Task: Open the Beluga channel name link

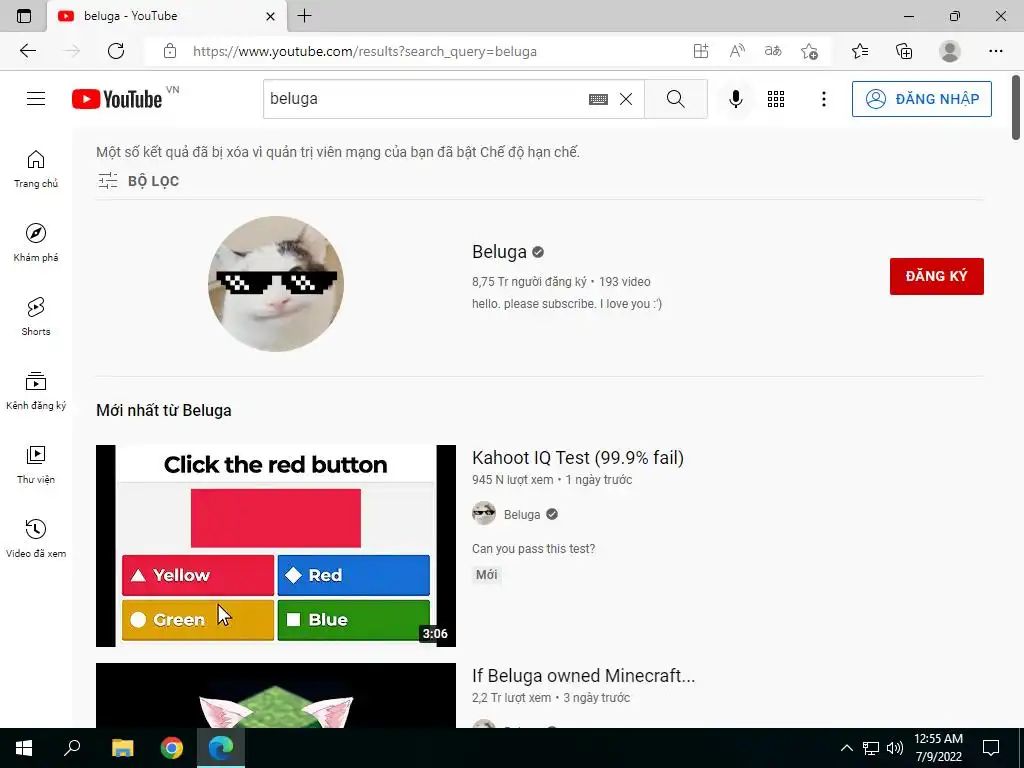Action: 500,252
